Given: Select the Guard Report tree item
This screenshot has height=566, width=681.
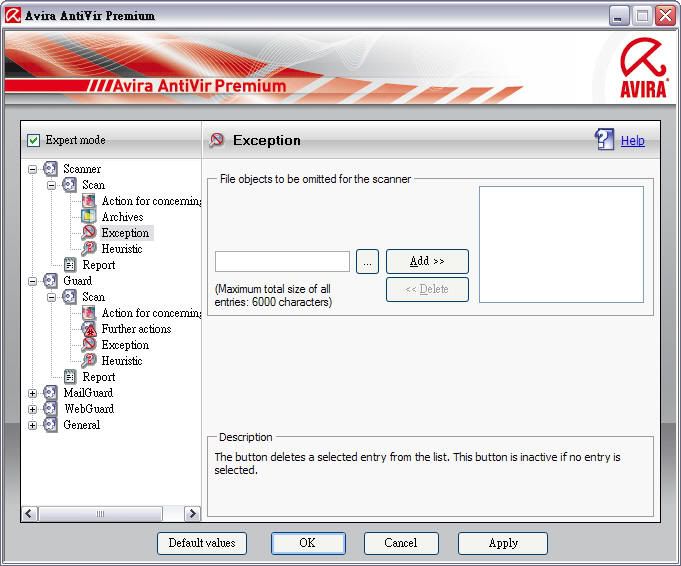Looking at the screenshot, I should click(x=98, y=377).
